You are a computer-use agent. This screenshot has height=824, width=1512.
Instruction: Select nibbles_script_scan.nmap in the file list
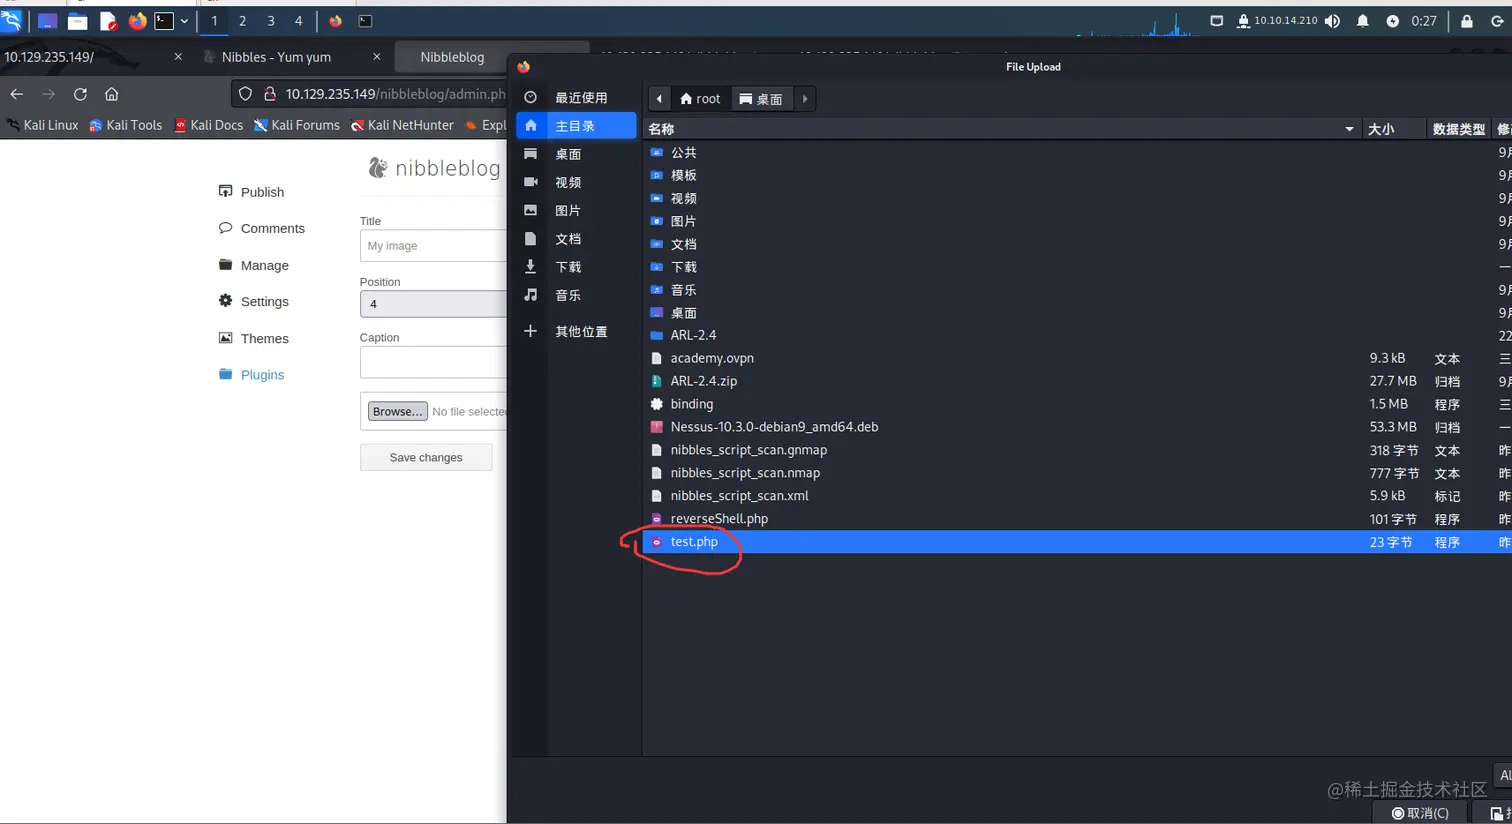click(x=1077, y=473)
